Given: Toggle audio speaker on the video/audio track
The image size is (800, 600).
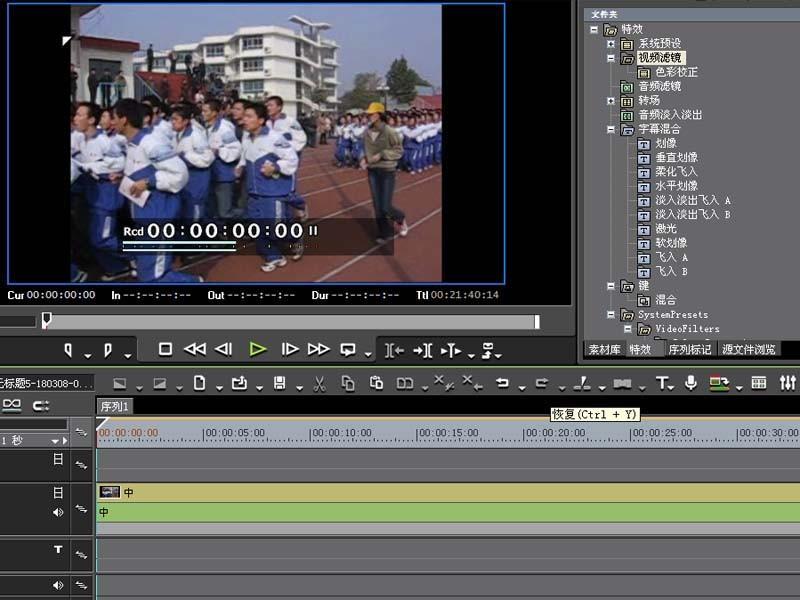Looking at the screenshot, I should tap(58, 512).
